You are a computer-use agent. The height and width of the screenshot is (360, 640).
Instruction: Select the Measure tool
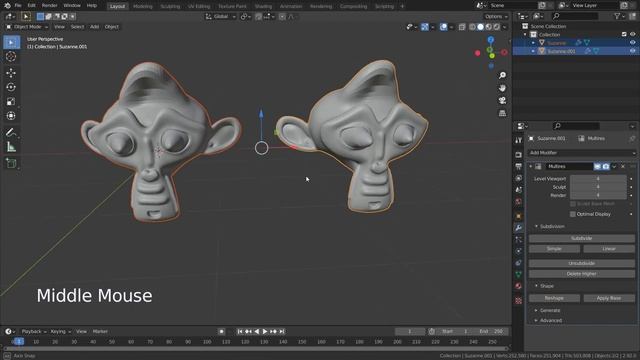11,147
